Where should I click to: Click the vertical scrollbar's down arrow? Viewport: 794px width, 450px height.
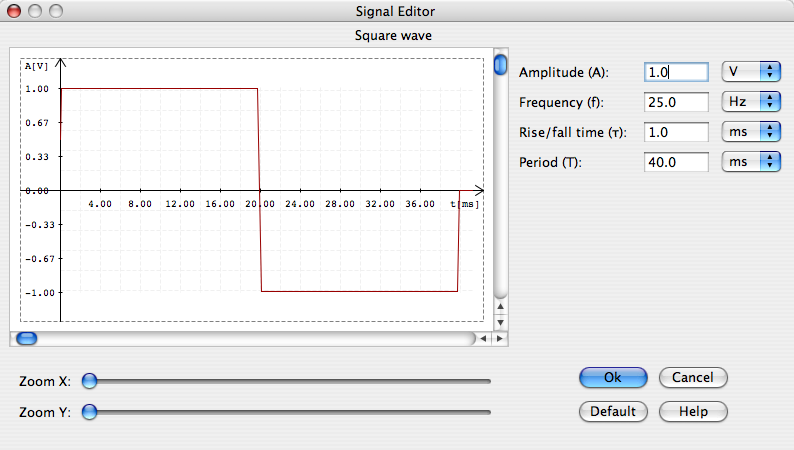tap(501, 322)
